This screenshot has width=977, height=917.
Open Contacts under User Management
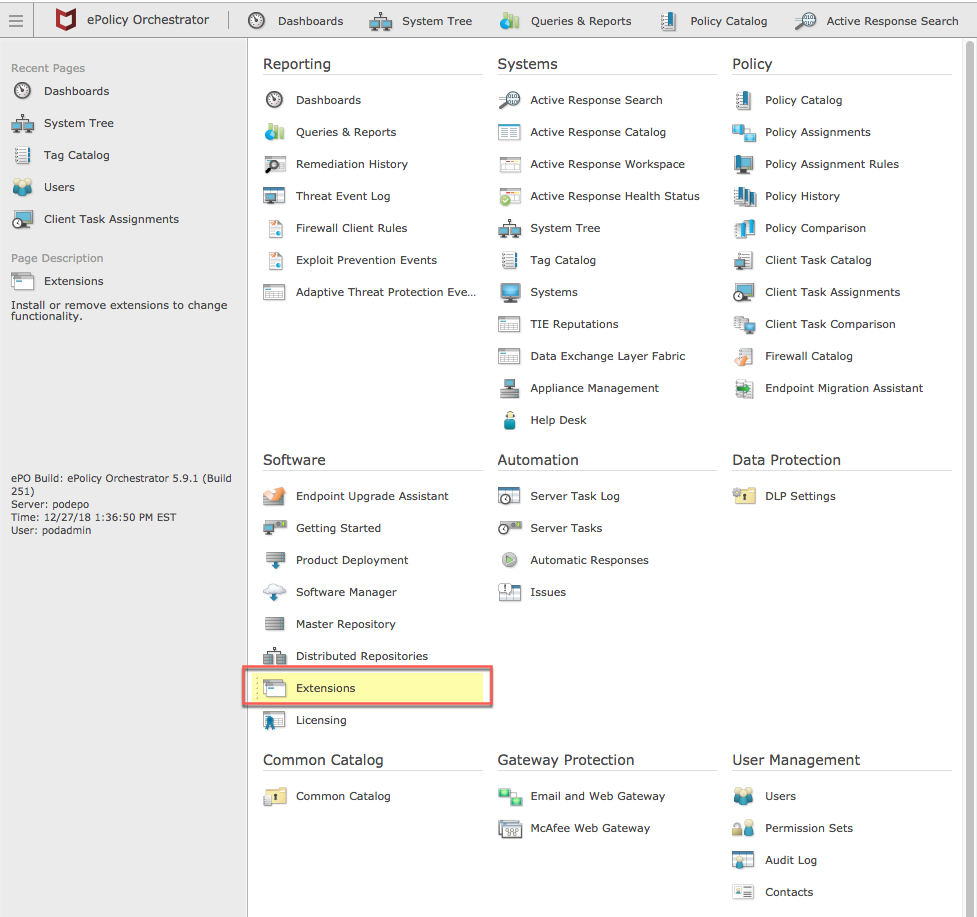(789, 892)
